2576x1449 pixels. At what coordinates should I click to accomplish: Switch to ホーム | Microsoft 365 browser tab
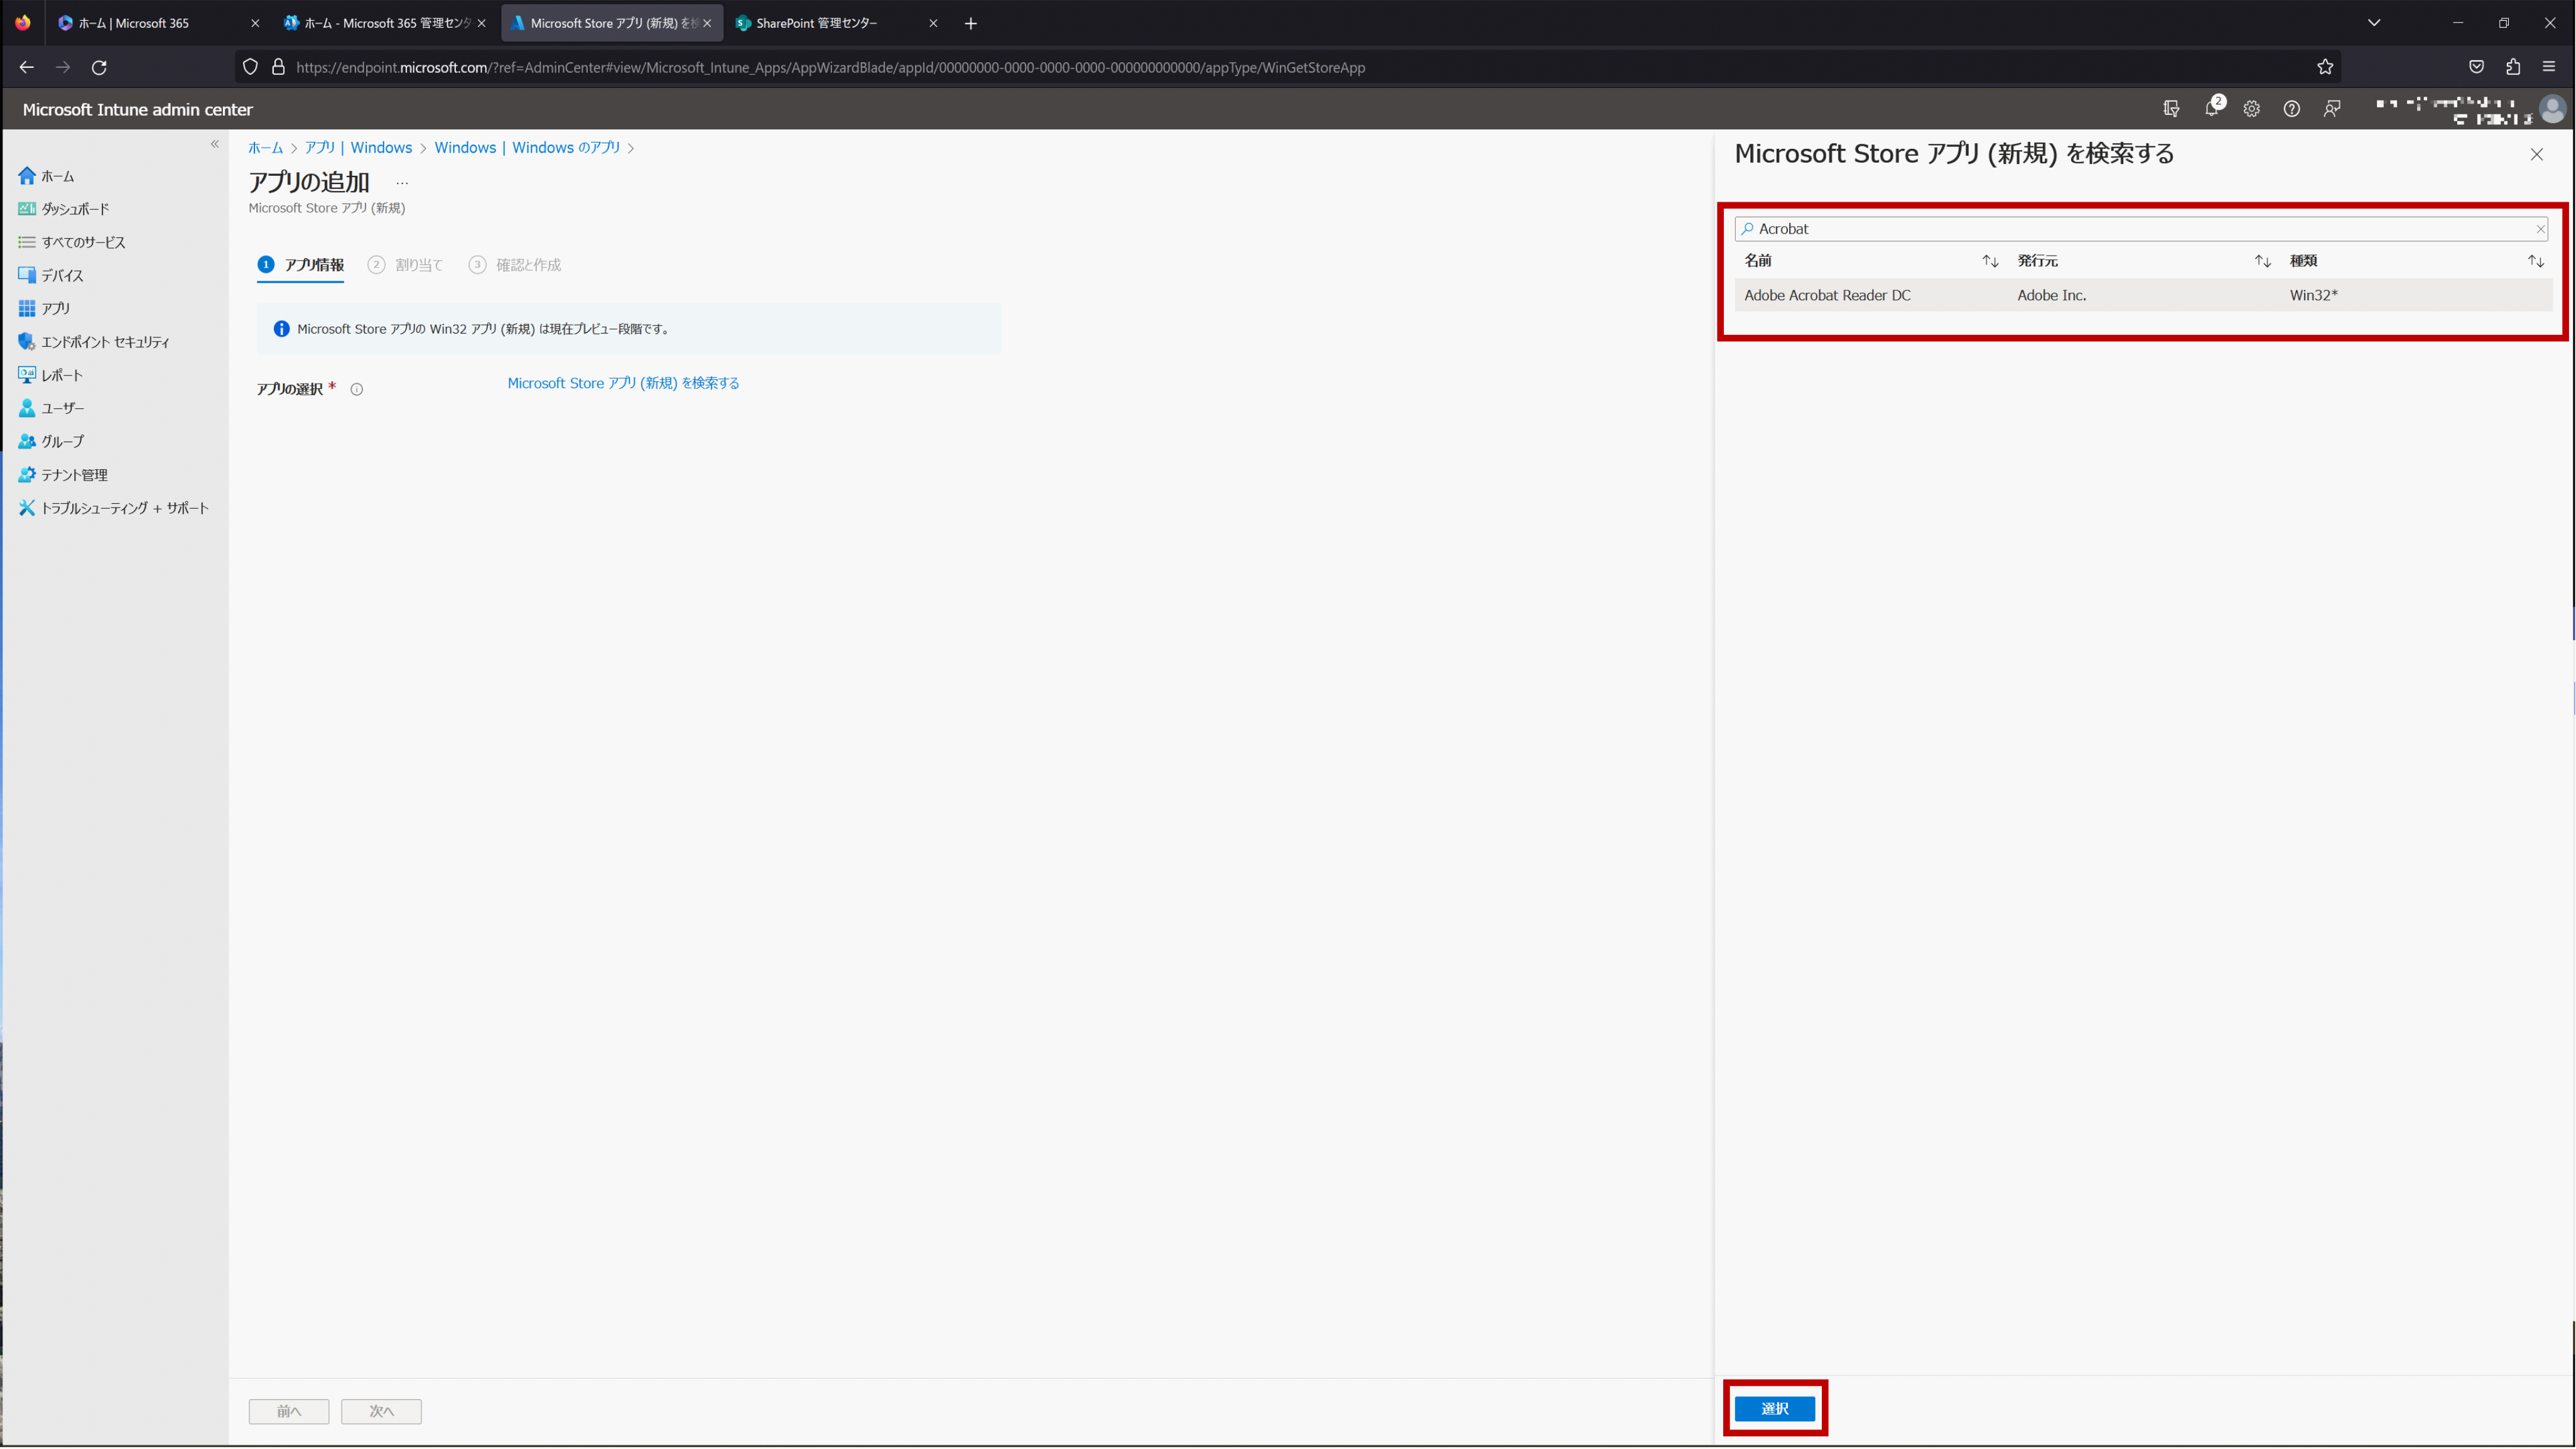coord(157,23)
